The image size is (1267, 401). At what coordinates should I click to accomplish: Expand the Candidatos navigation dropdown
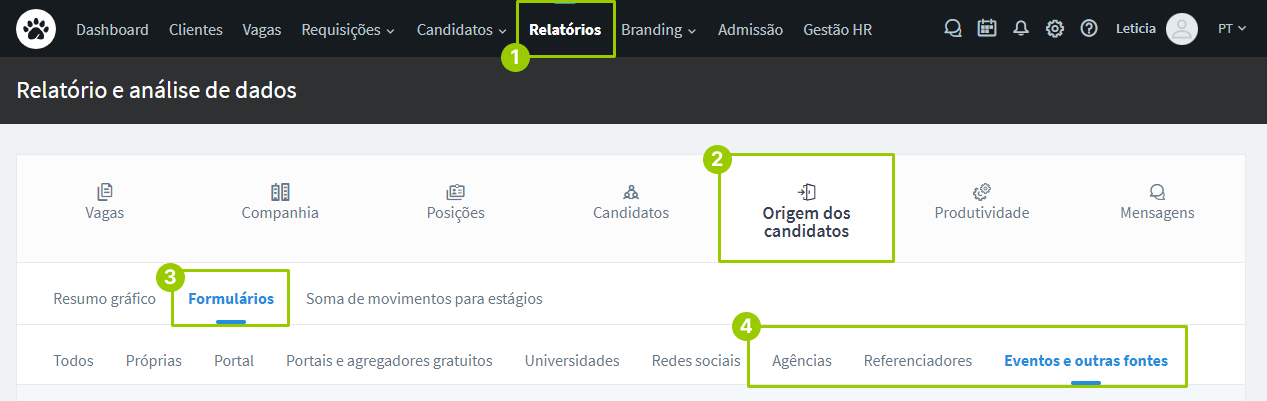[x=462, y=30]
